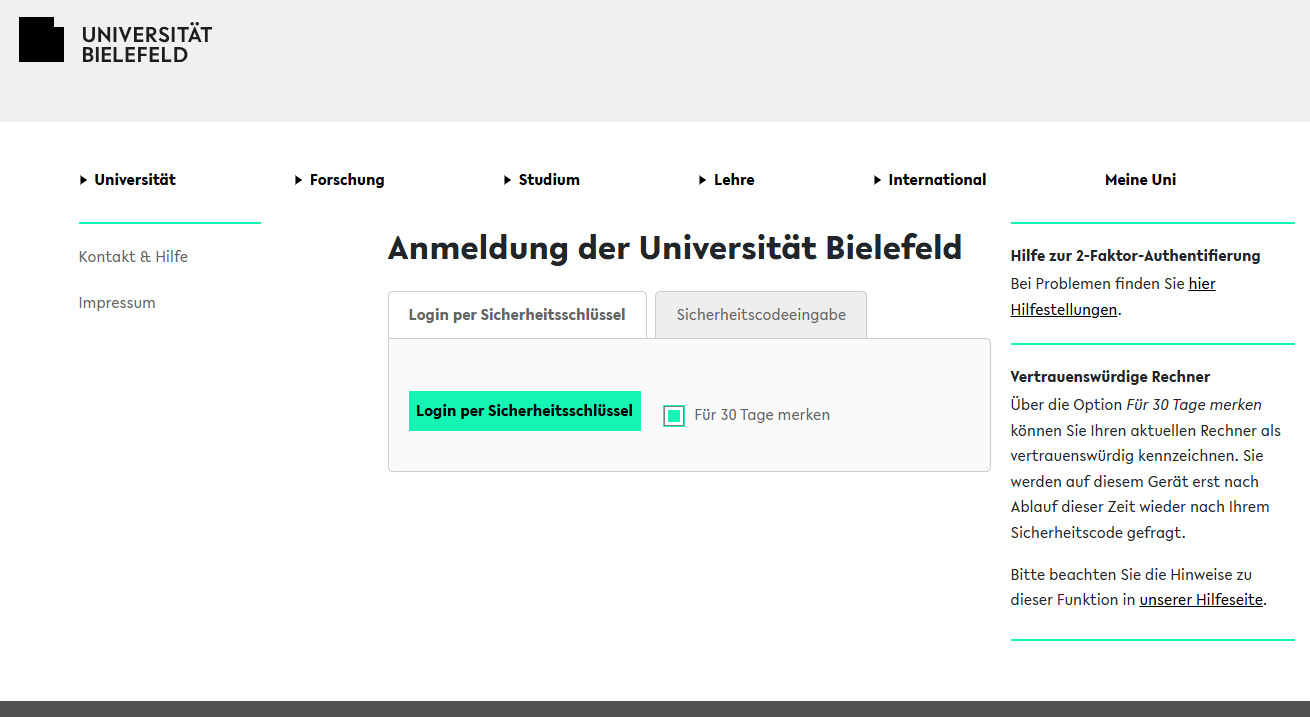Click the green Login per Sicherheitsschlüssel button
The image size is (1310, 717).
(525, 411)
